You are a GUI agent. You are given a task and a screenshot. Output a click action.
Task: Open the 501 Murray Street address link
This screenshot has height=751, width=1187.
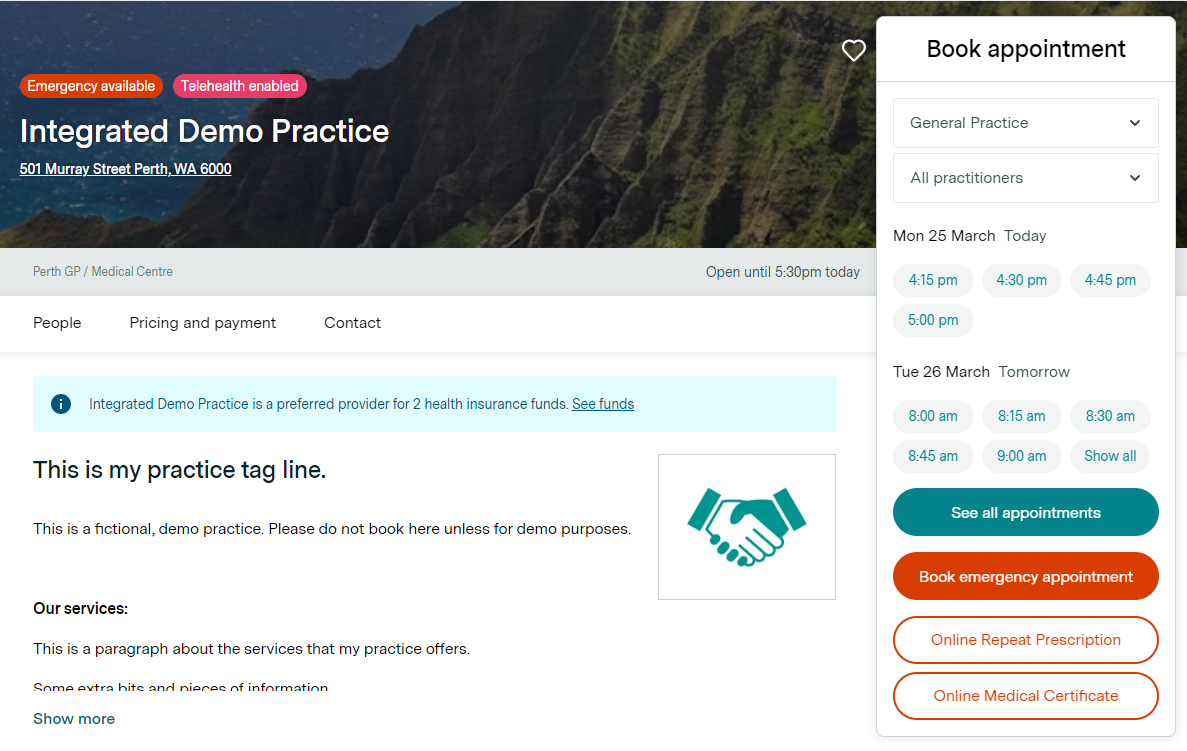[x=125, y=169]
